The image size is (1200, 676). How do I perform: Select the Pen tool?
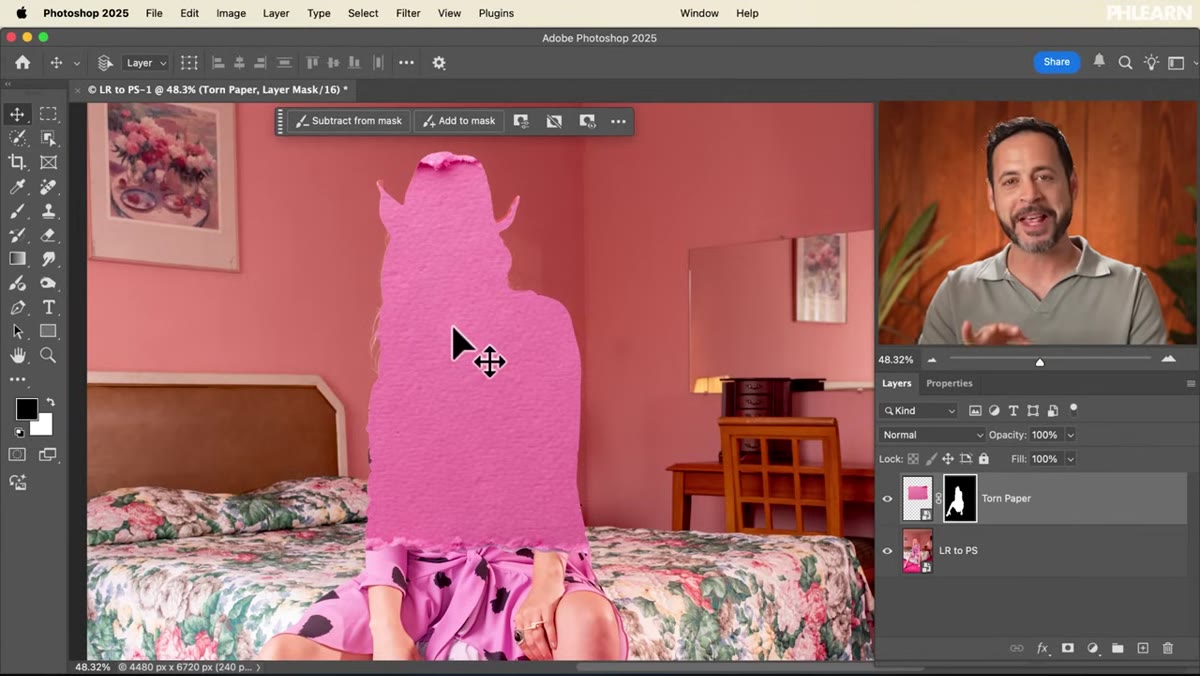[x=17, y=307]
